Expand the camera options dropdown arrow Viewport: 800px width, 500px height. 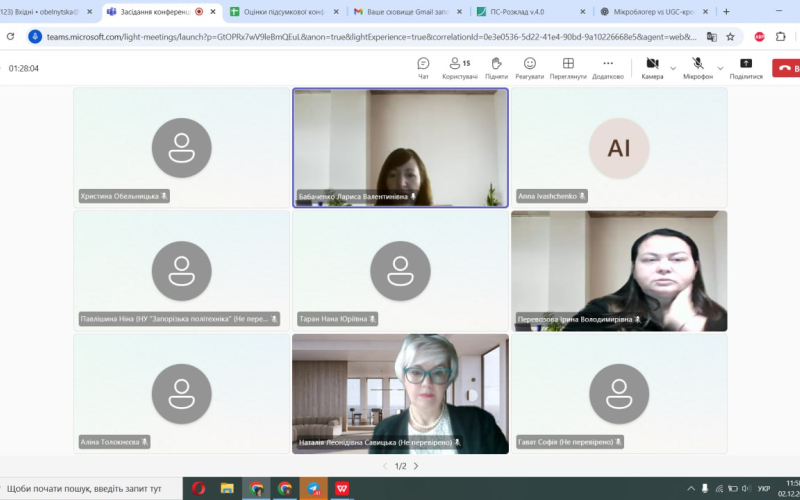[x=673, y=68]
